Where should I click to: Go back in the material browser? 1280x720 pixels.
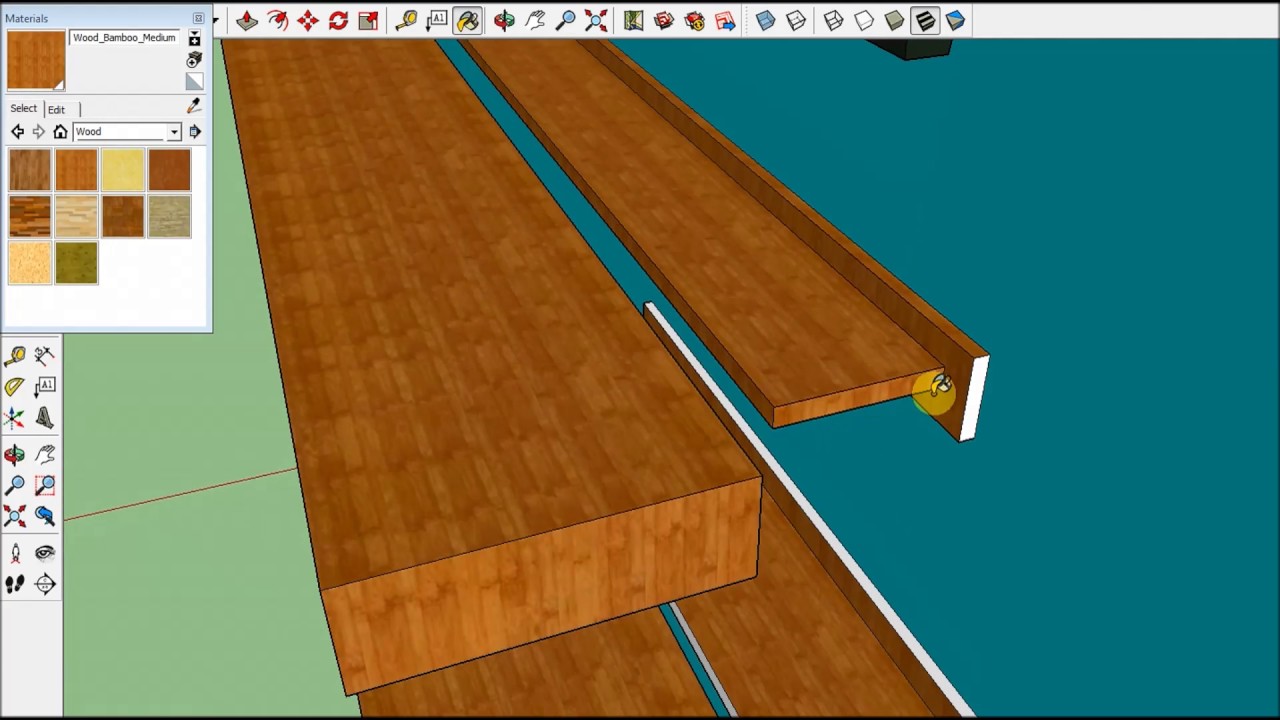(x=17, y=132)
